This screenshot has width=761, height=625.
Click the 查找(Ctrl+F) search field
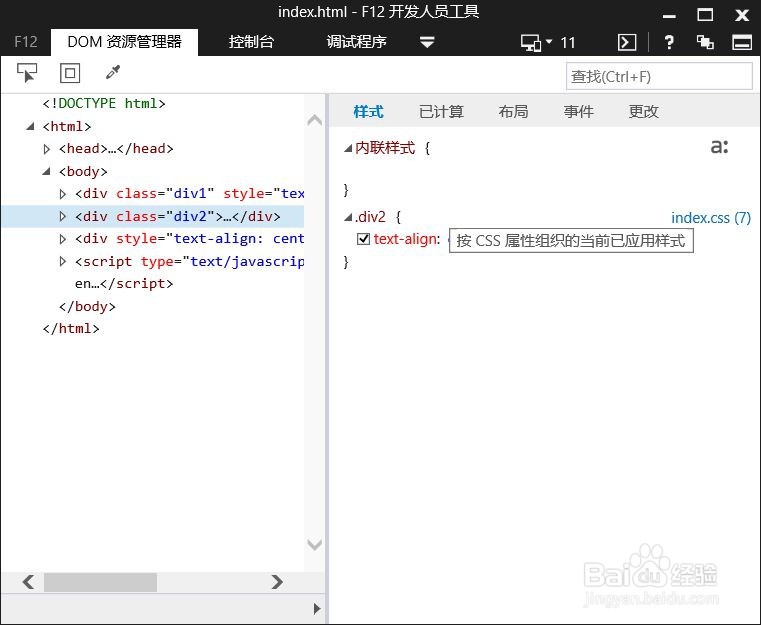659,77
